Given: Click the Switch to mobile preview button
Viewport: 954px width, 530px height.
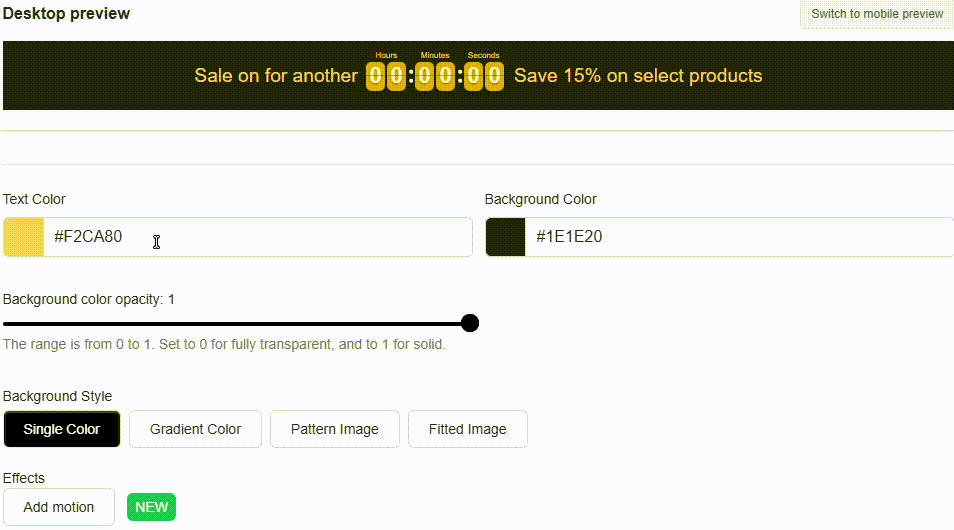Looking at the screenshot, I should pyautogui.click(x=877, y=14).
